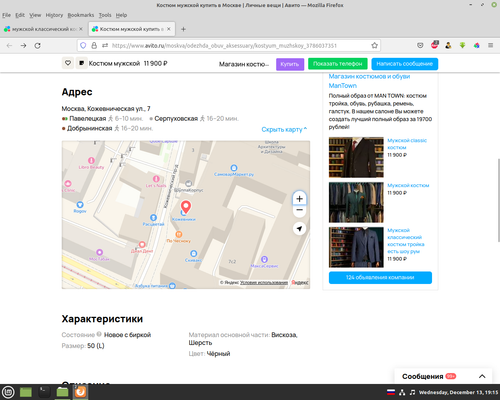Open the file manager in taskbar
The image size is (500, 400).
tap(62, 392)
